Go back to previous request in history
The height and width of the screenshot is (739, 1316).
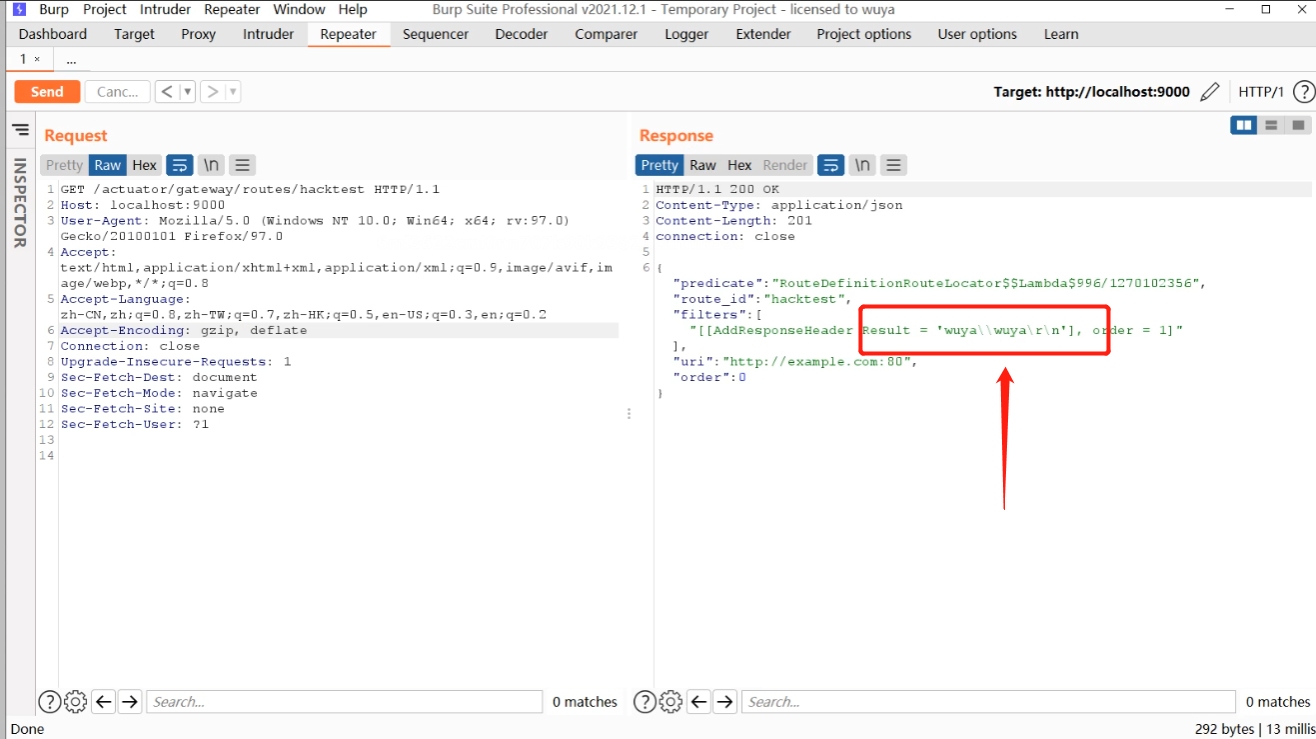pyautogui.click(x=167, y=91)
